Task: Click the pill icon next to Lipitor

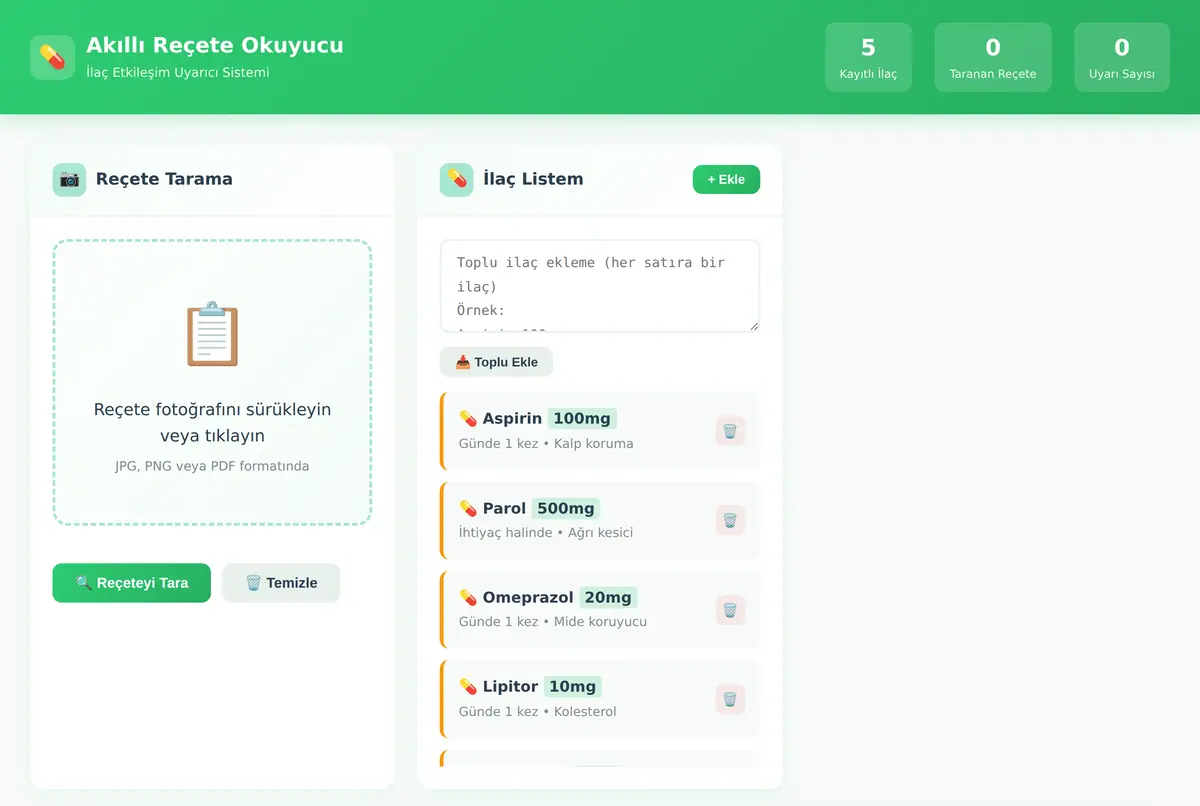Action: (x=468, y=686)
